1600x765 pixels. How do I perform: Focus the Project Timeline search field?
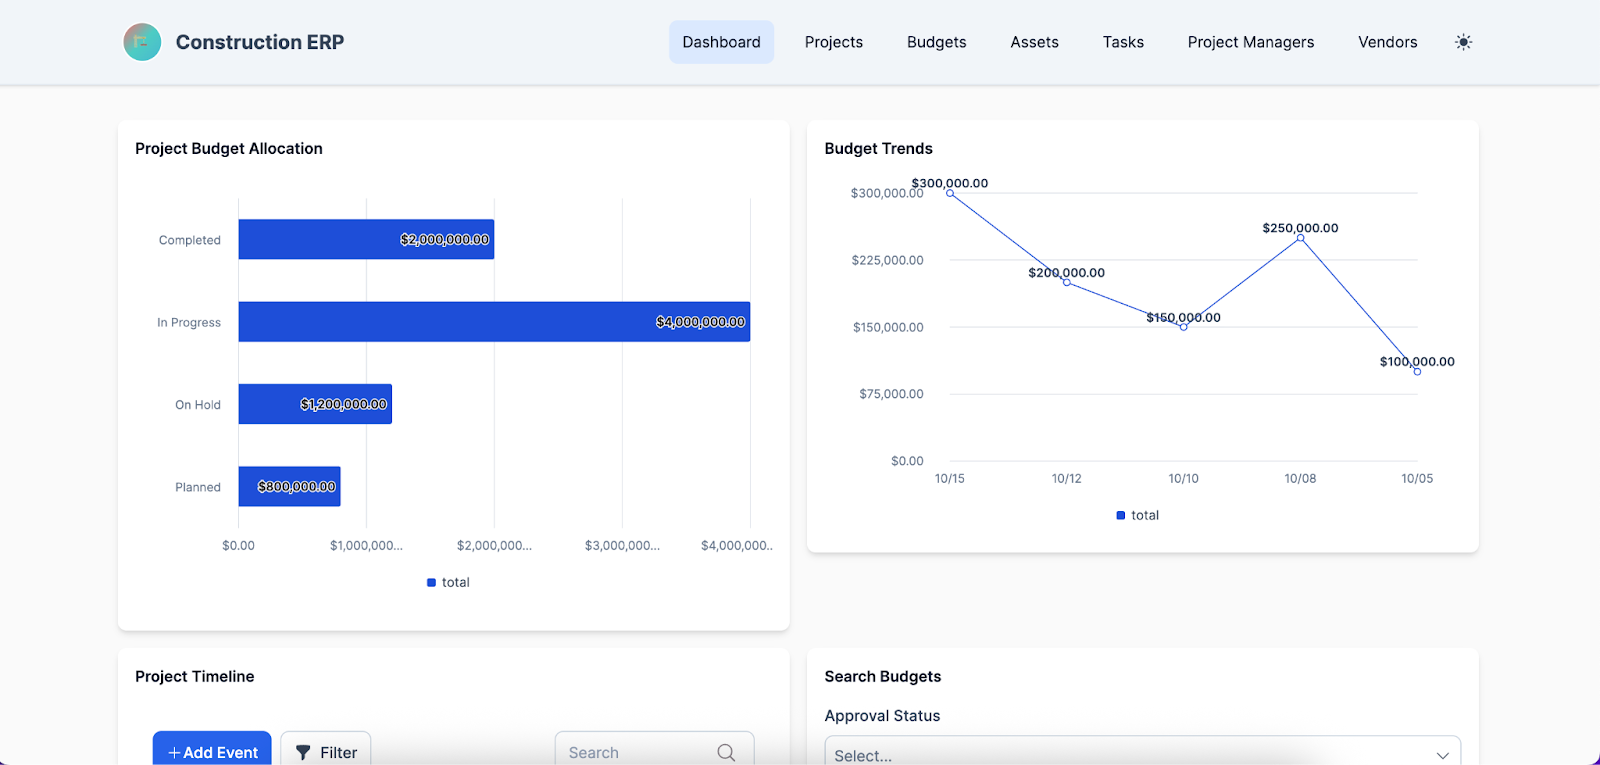(635, 752)
